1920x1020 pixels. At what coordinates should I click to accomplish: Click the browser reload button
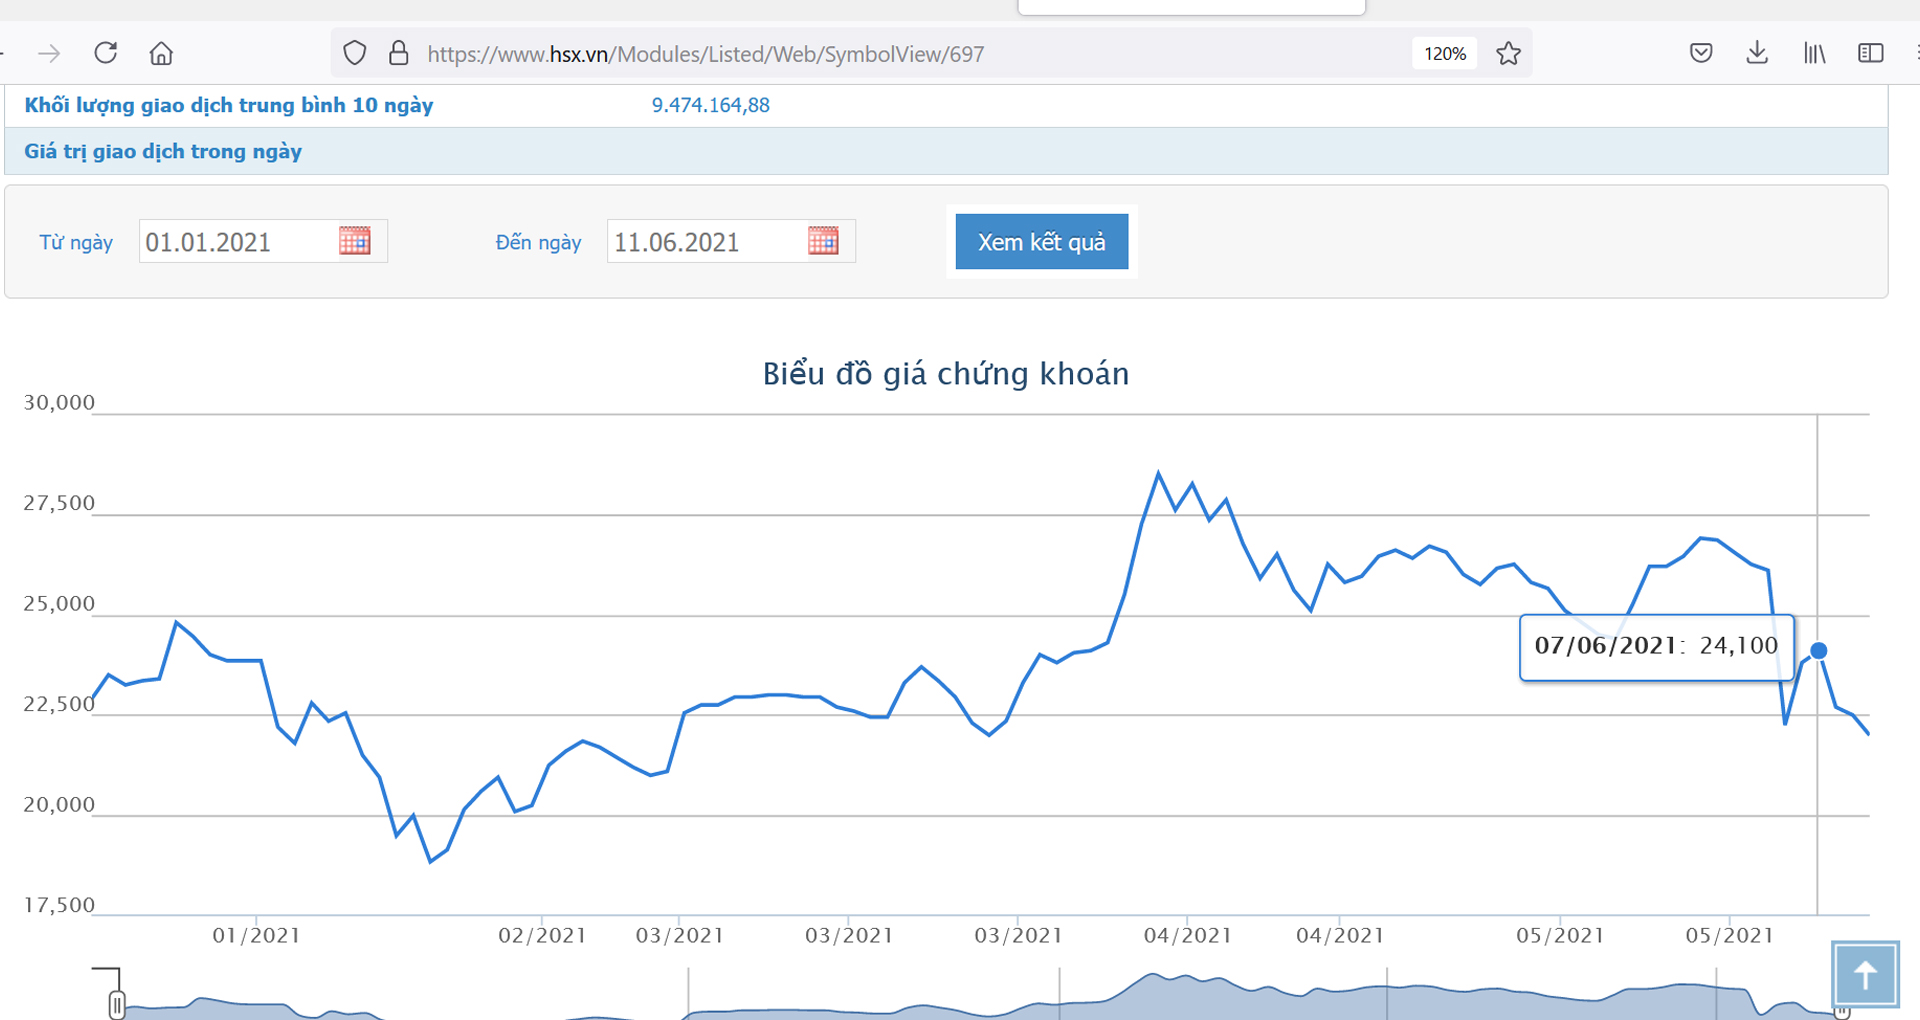106,53
